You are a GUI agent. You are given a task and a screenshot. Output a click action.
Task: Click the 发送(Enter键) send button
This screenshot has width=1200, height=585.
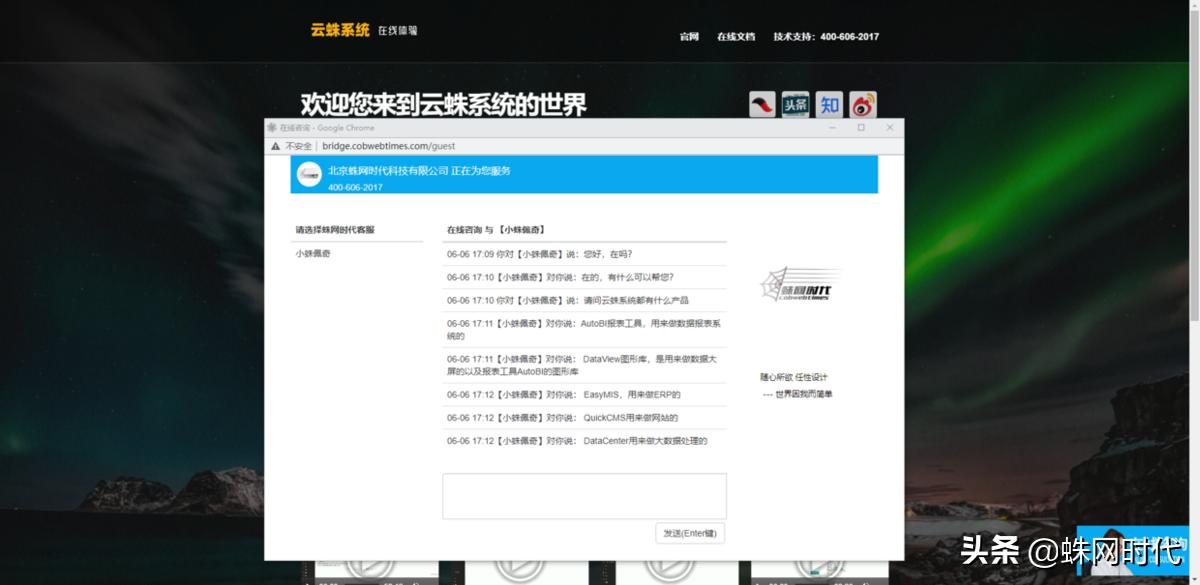690,533
